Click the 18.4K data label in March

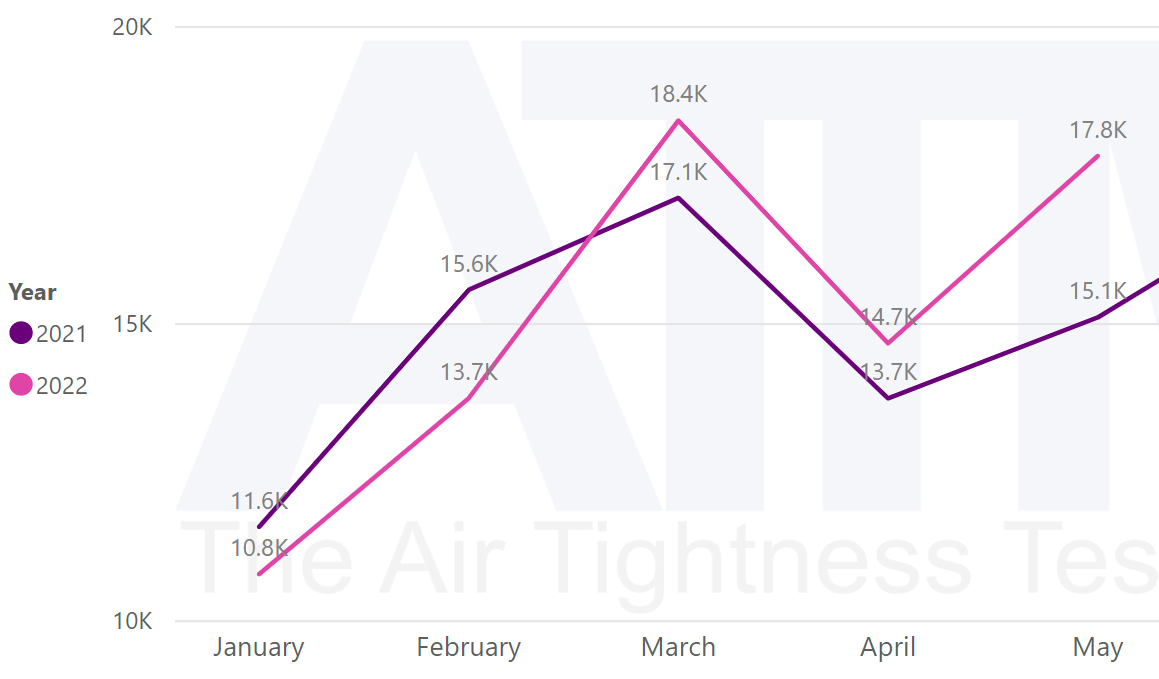[x=678, y=94]
